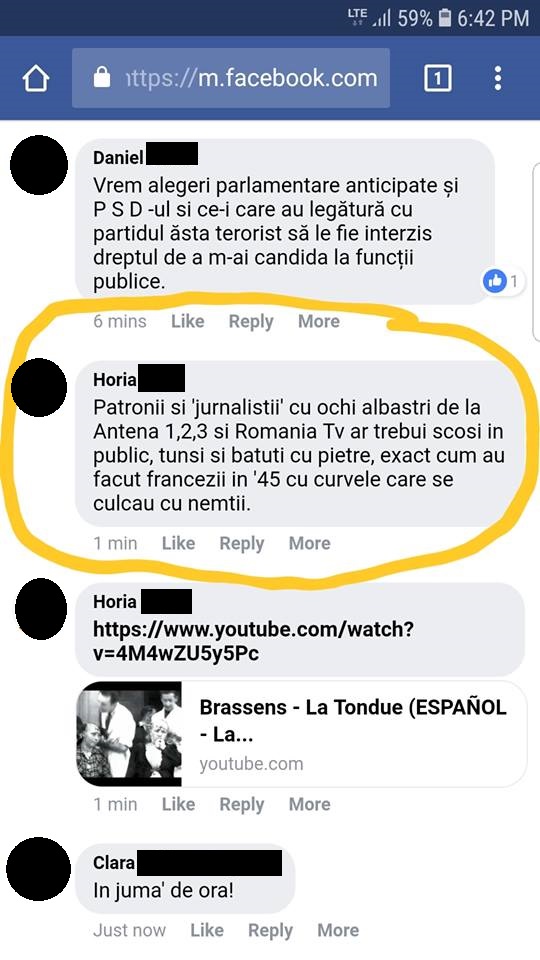Reply to Daniel's comment about alegeri parlamentare
This screenshot has height=960, width=540.
(251, 321)
